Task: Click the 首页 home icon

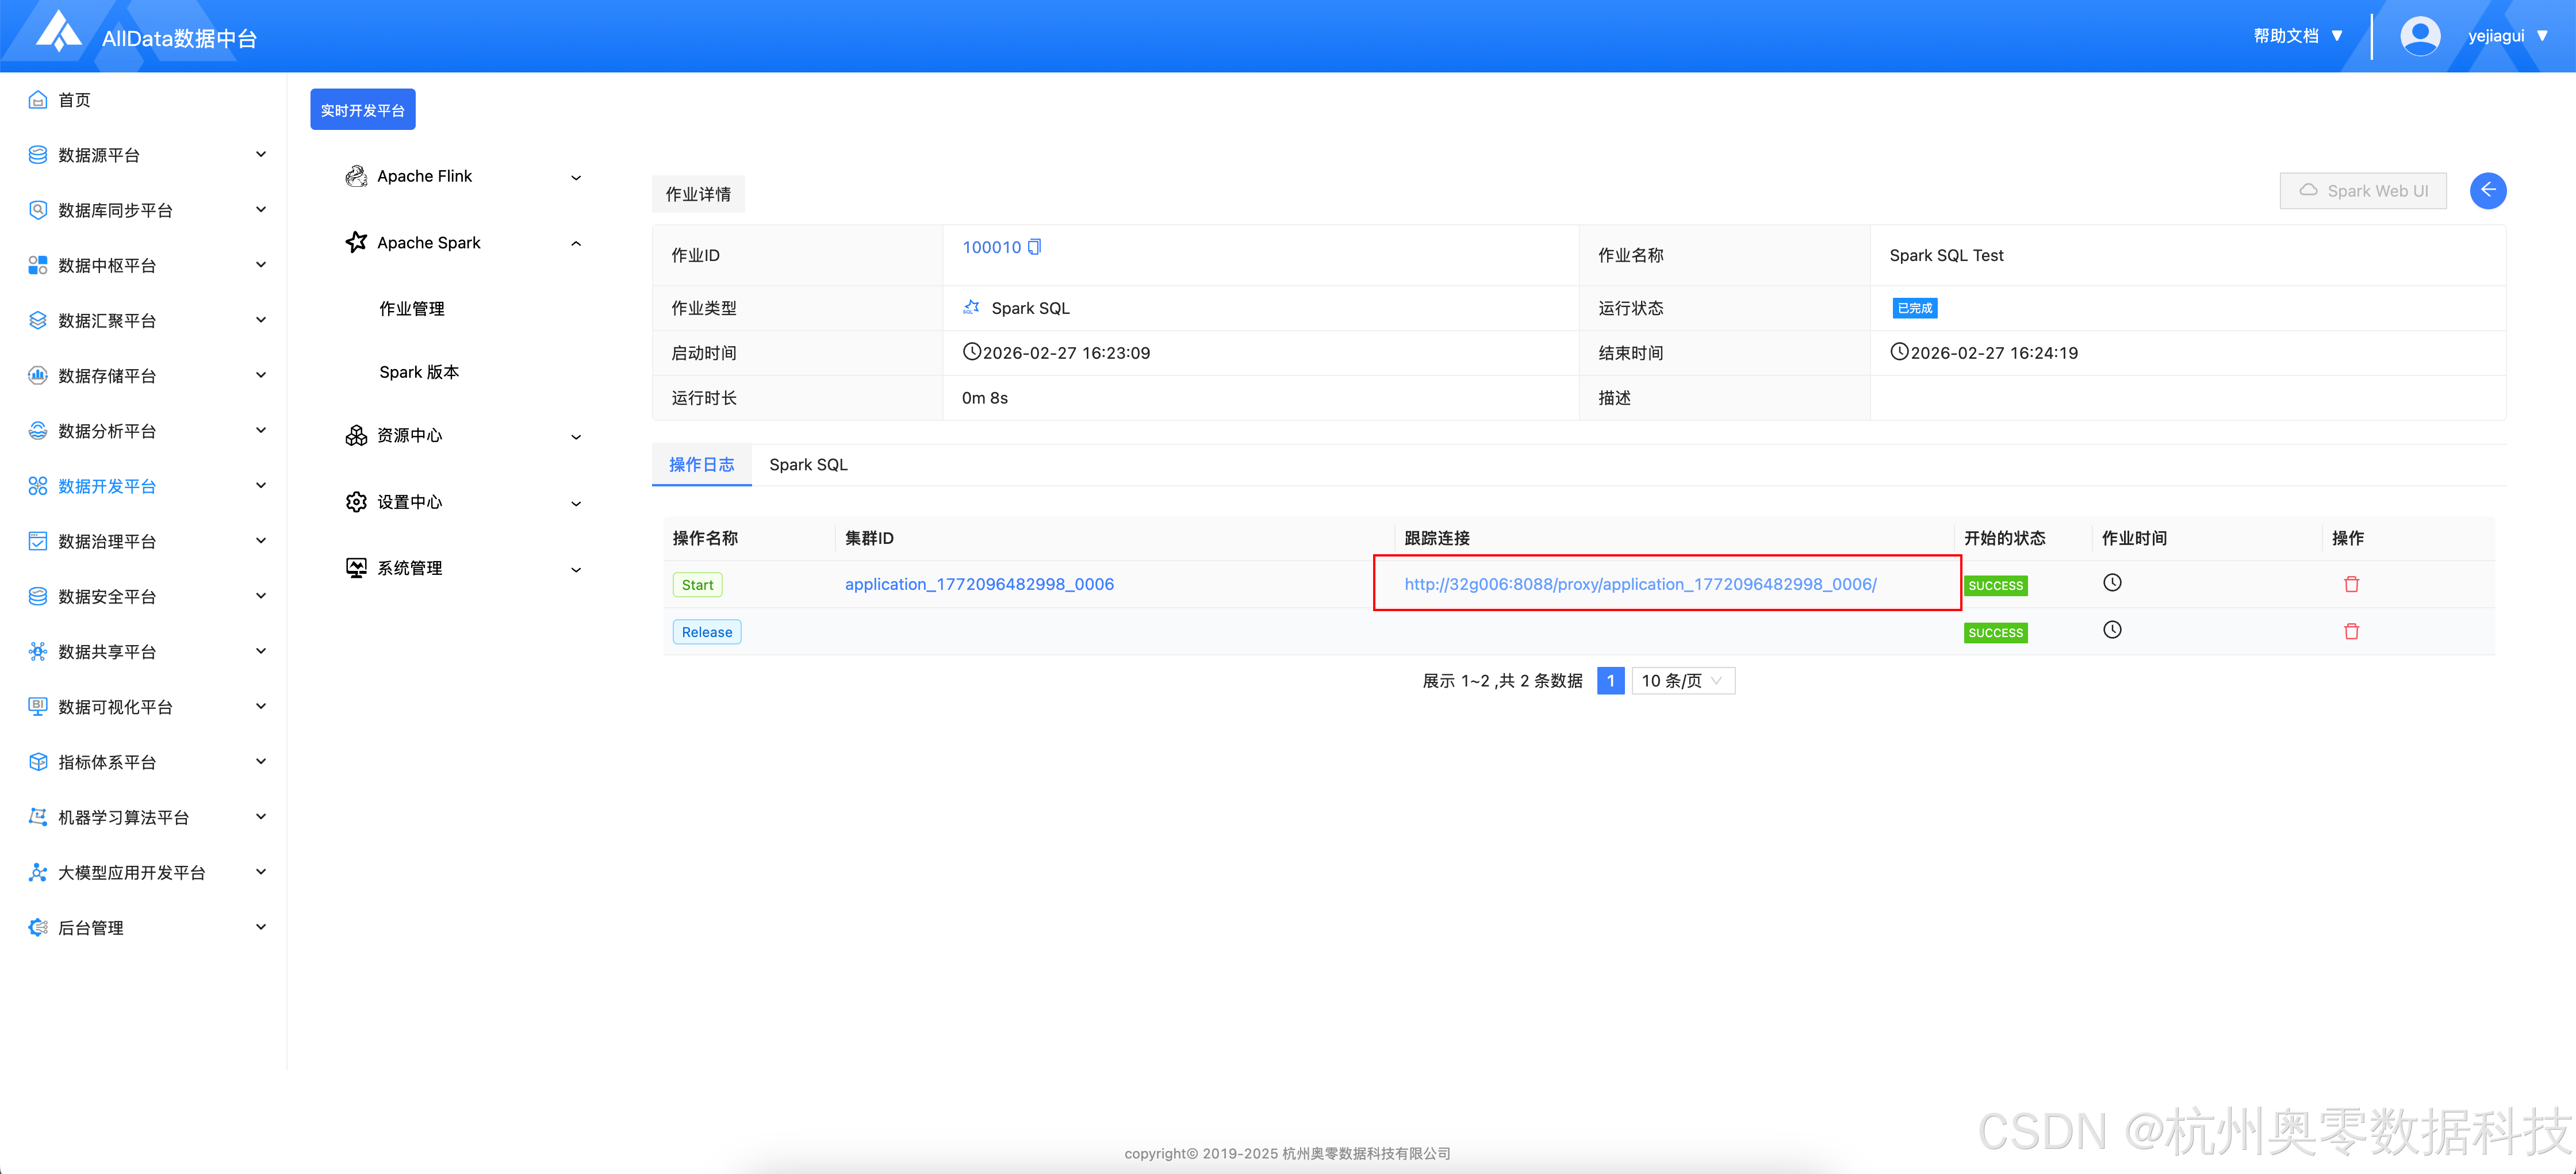Action: tap(38, 100)
